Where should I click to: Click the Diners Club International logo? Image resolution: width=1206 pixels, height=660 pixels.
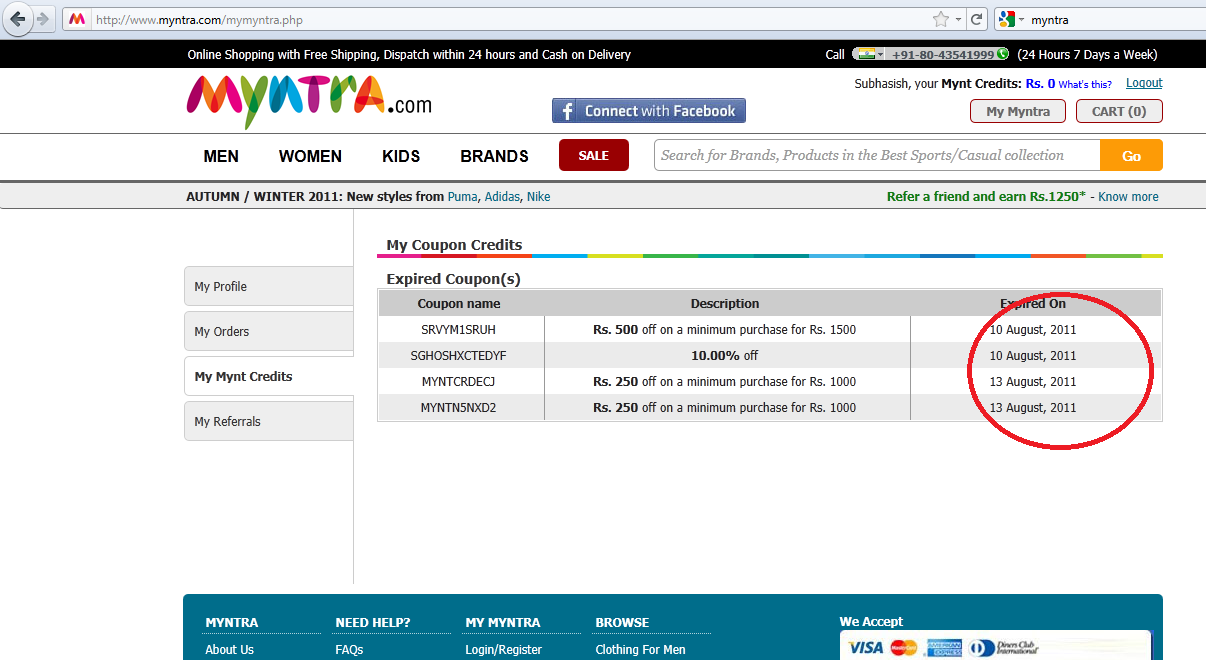1004,648
